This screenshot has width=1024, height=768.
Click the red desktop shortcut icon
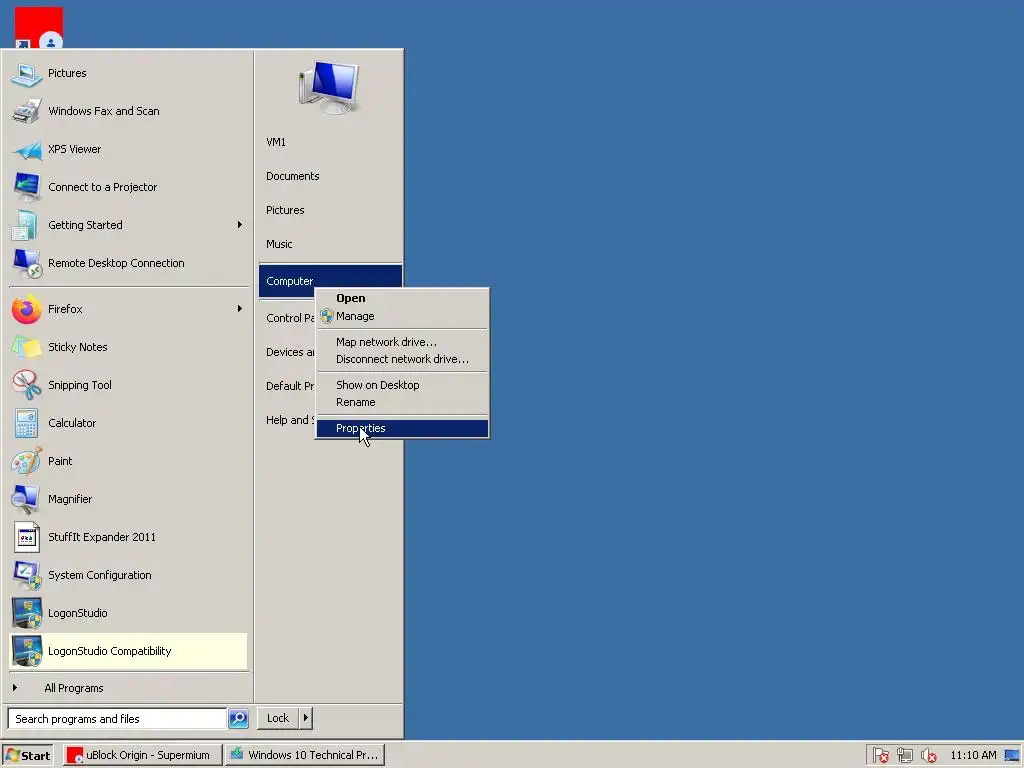tap(39, 28)
